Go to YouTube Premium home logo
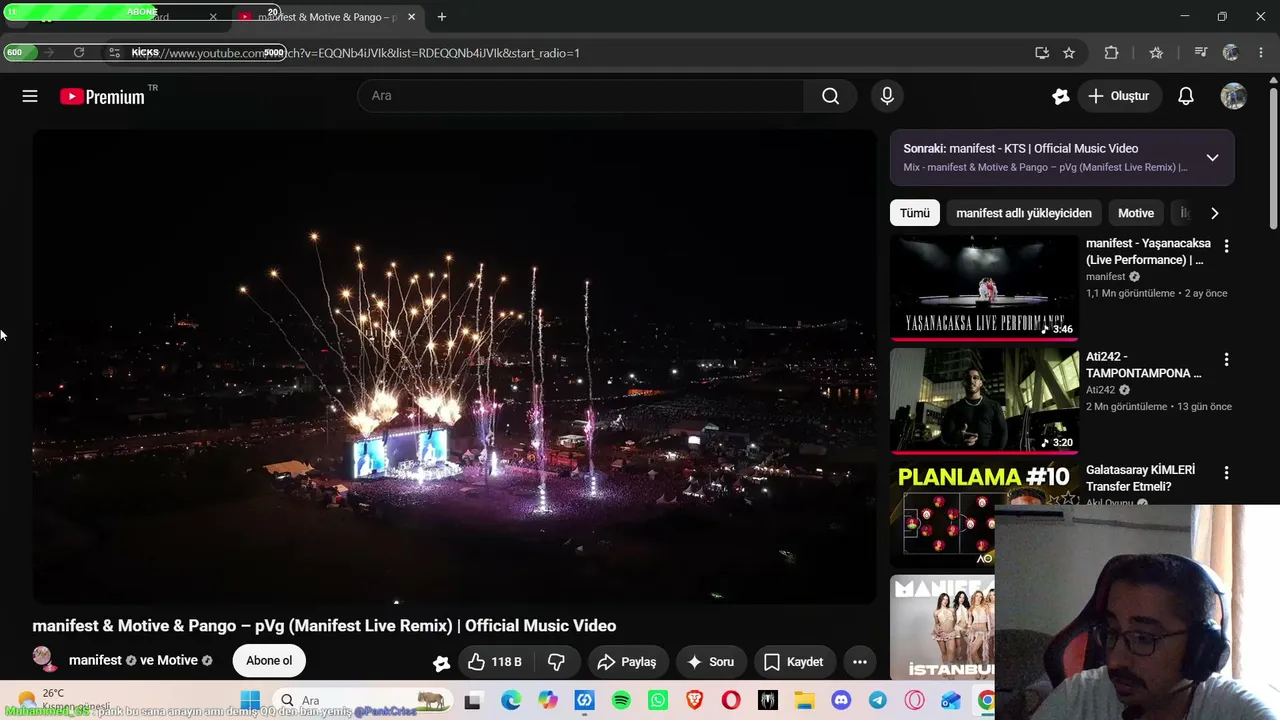This screenshot has width=1280, height=720. click(103, 96)
